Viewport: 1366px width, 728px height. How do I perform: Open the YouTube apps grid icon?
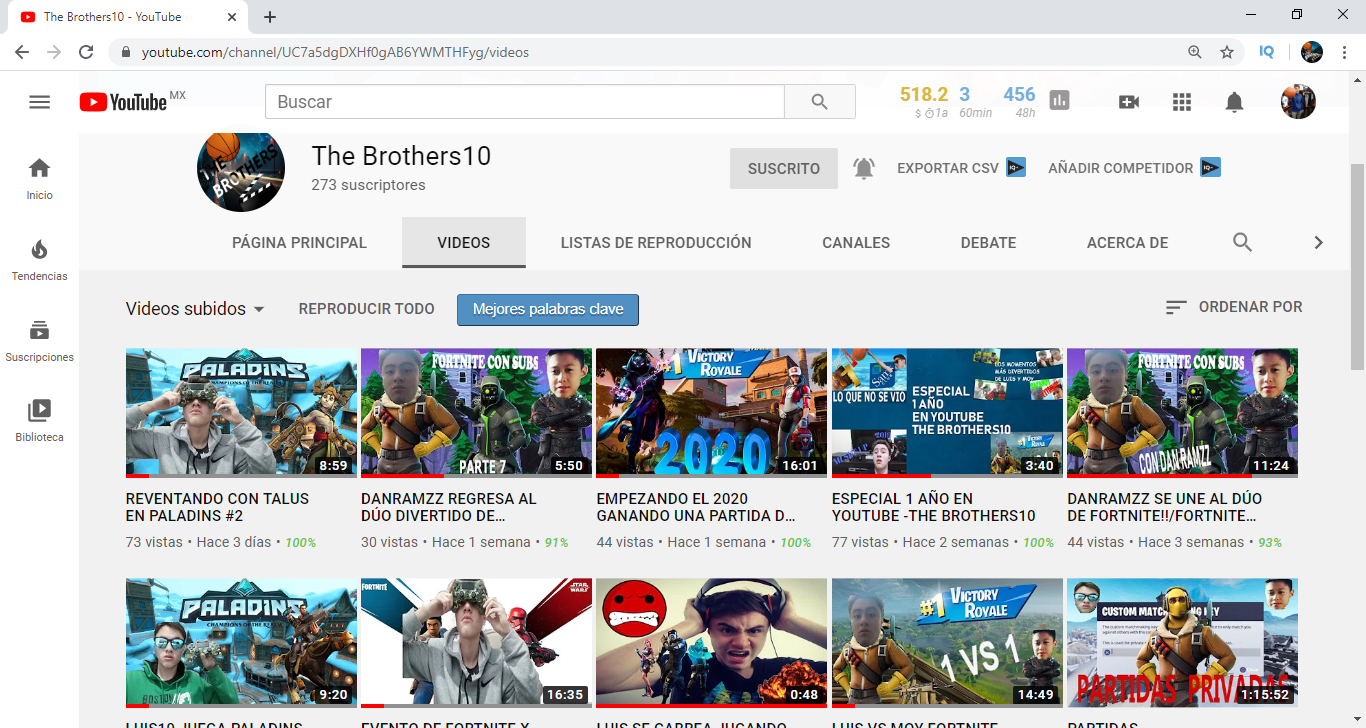pyautogui.click(x=1181, y=101)
